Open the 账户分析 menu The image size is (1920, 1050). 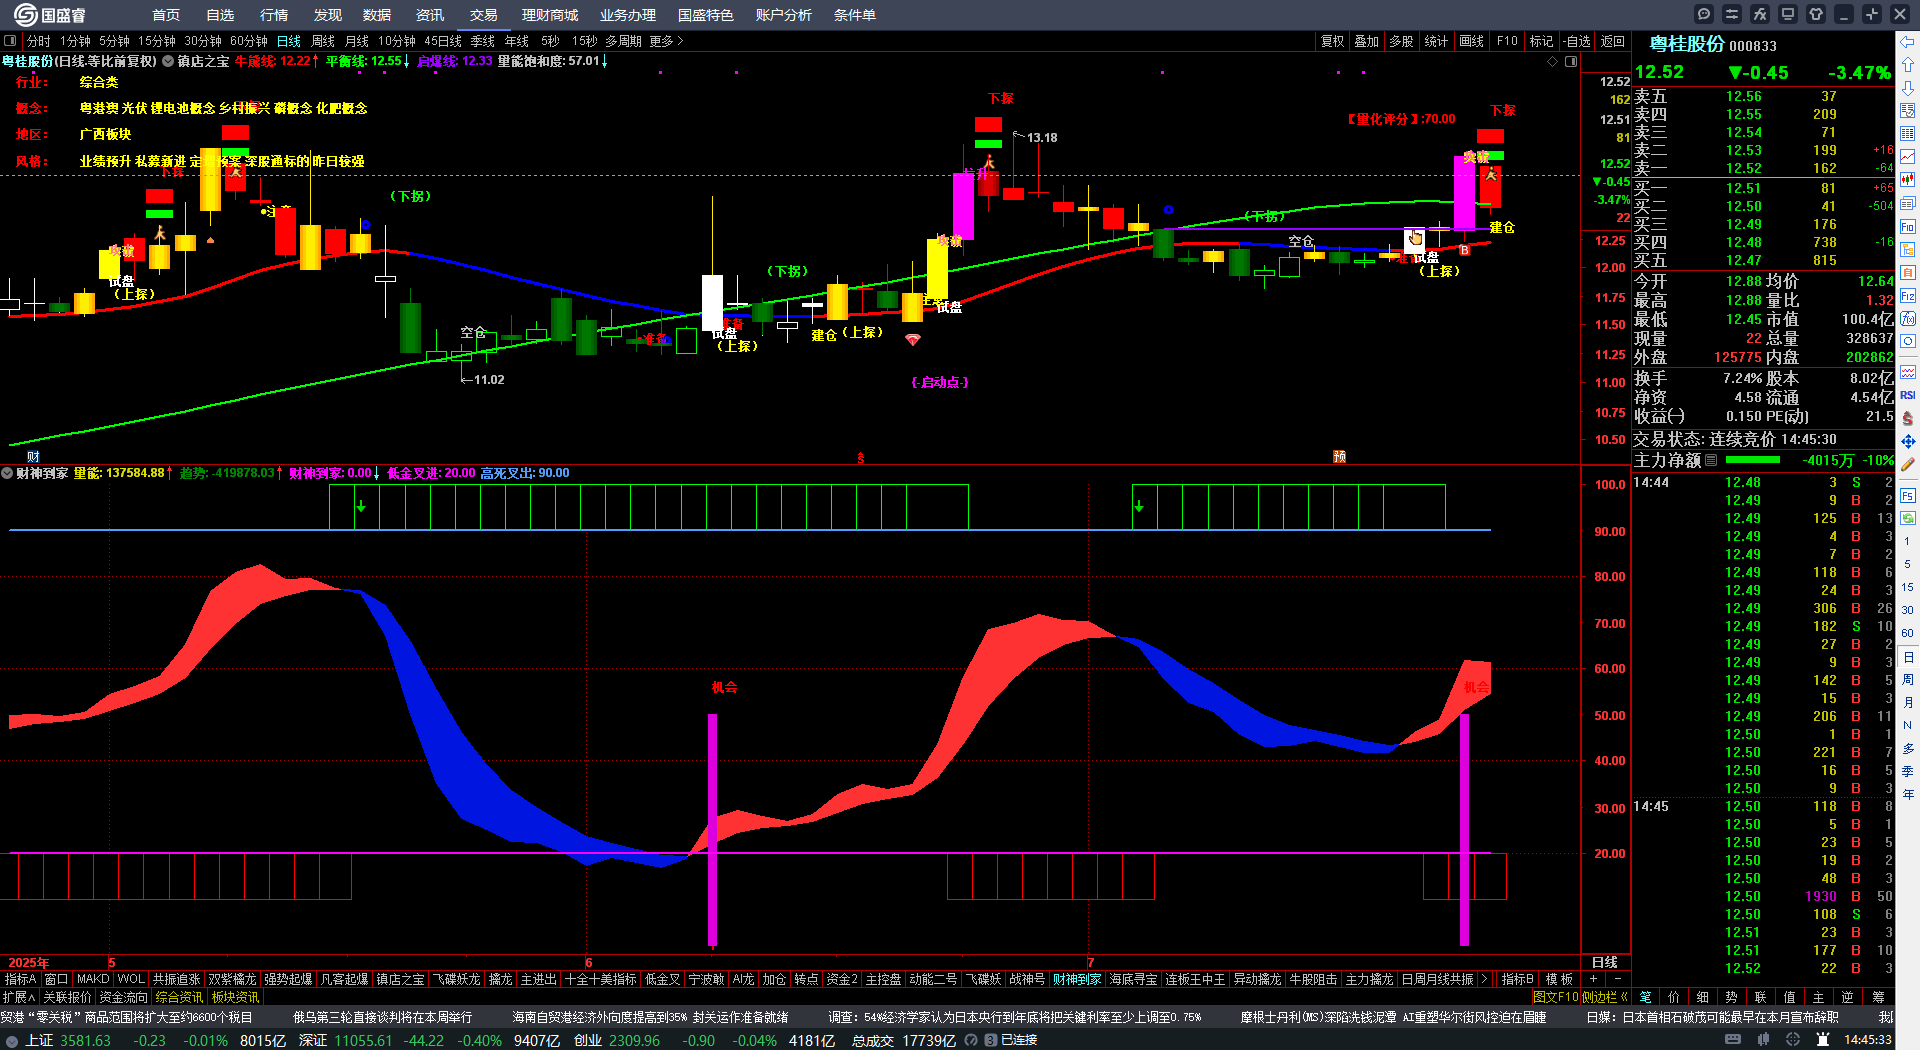click(x=784, y=15)
